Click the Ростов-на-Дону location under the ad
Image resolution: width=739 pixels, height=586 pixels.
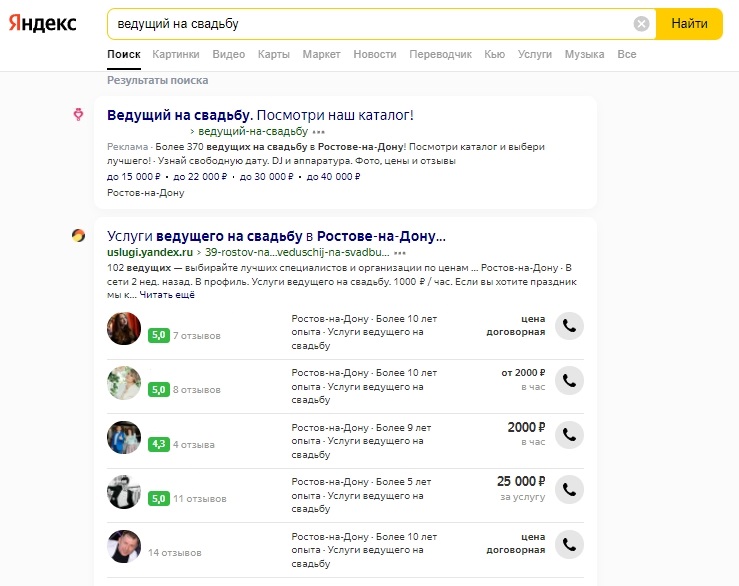146,193
